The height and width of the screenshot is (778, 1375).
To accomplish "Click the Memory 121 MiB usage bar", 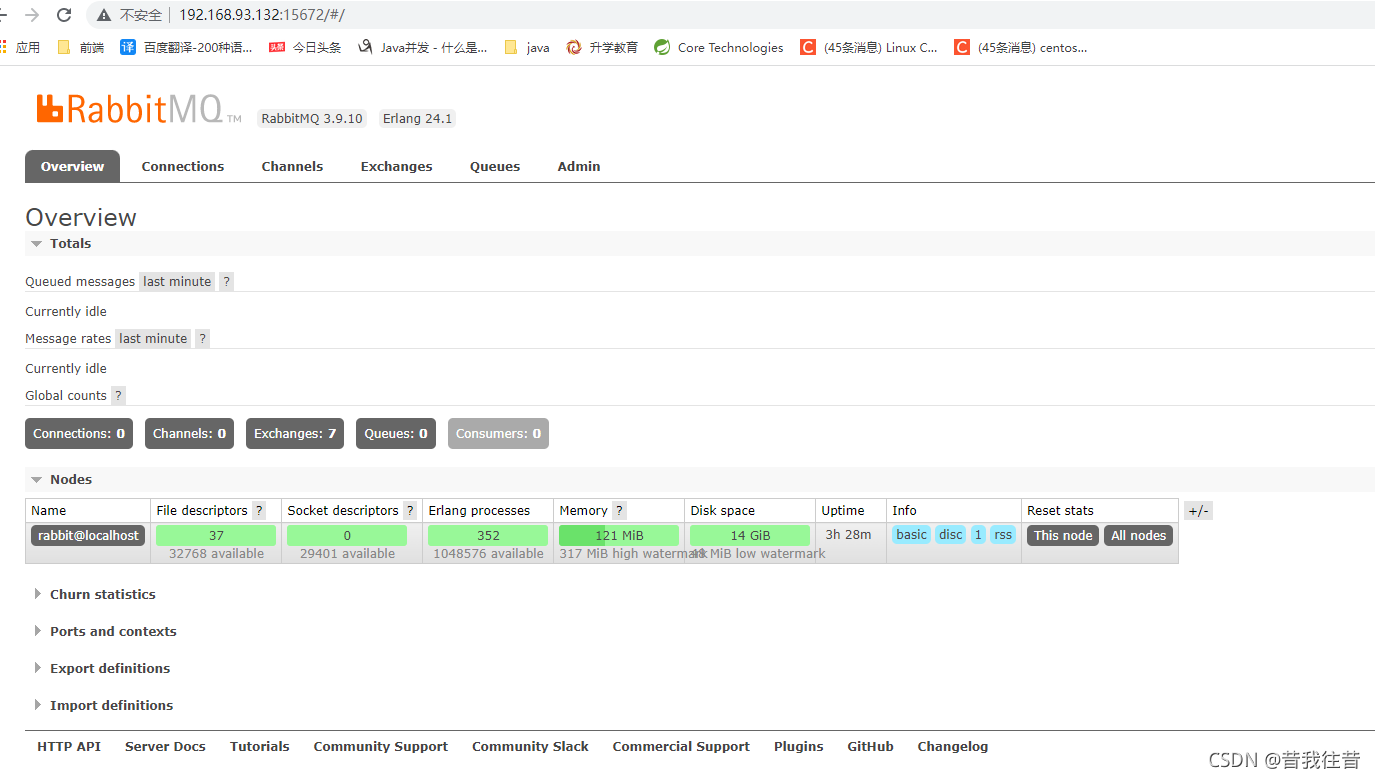I will tap(619, 536).
